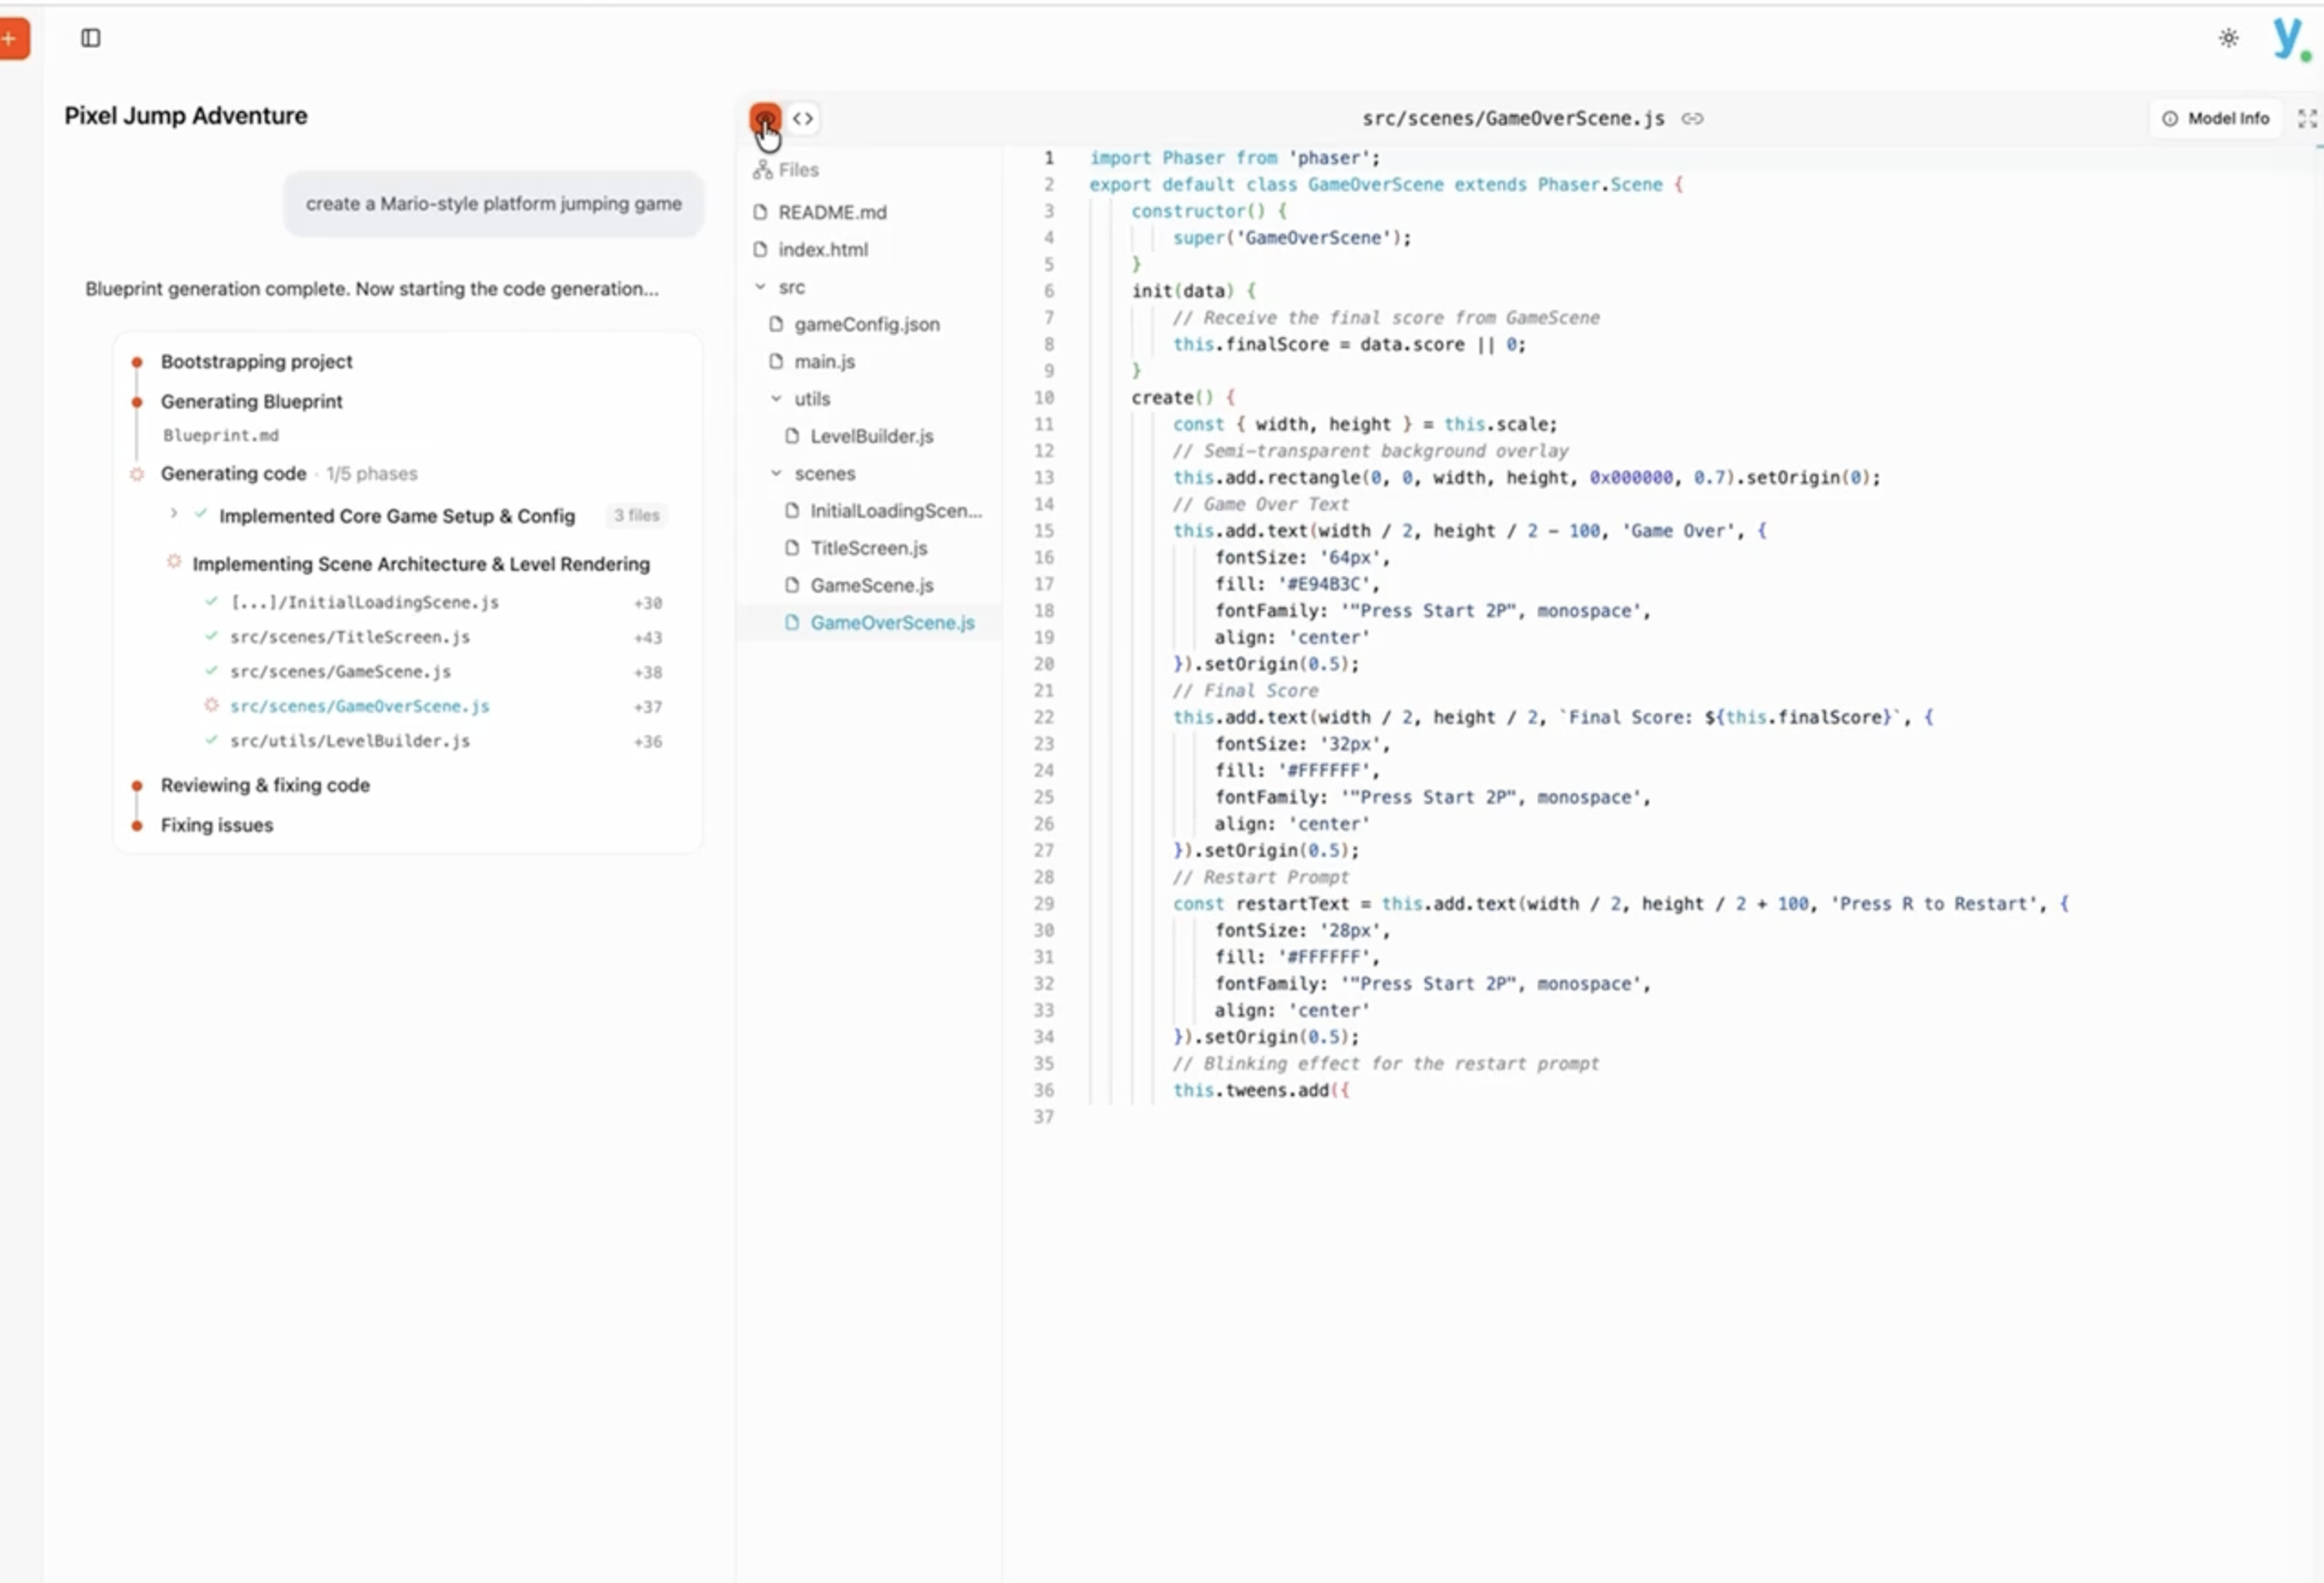
Task: Switch to code view brackets icon
Action: [803, 119]
